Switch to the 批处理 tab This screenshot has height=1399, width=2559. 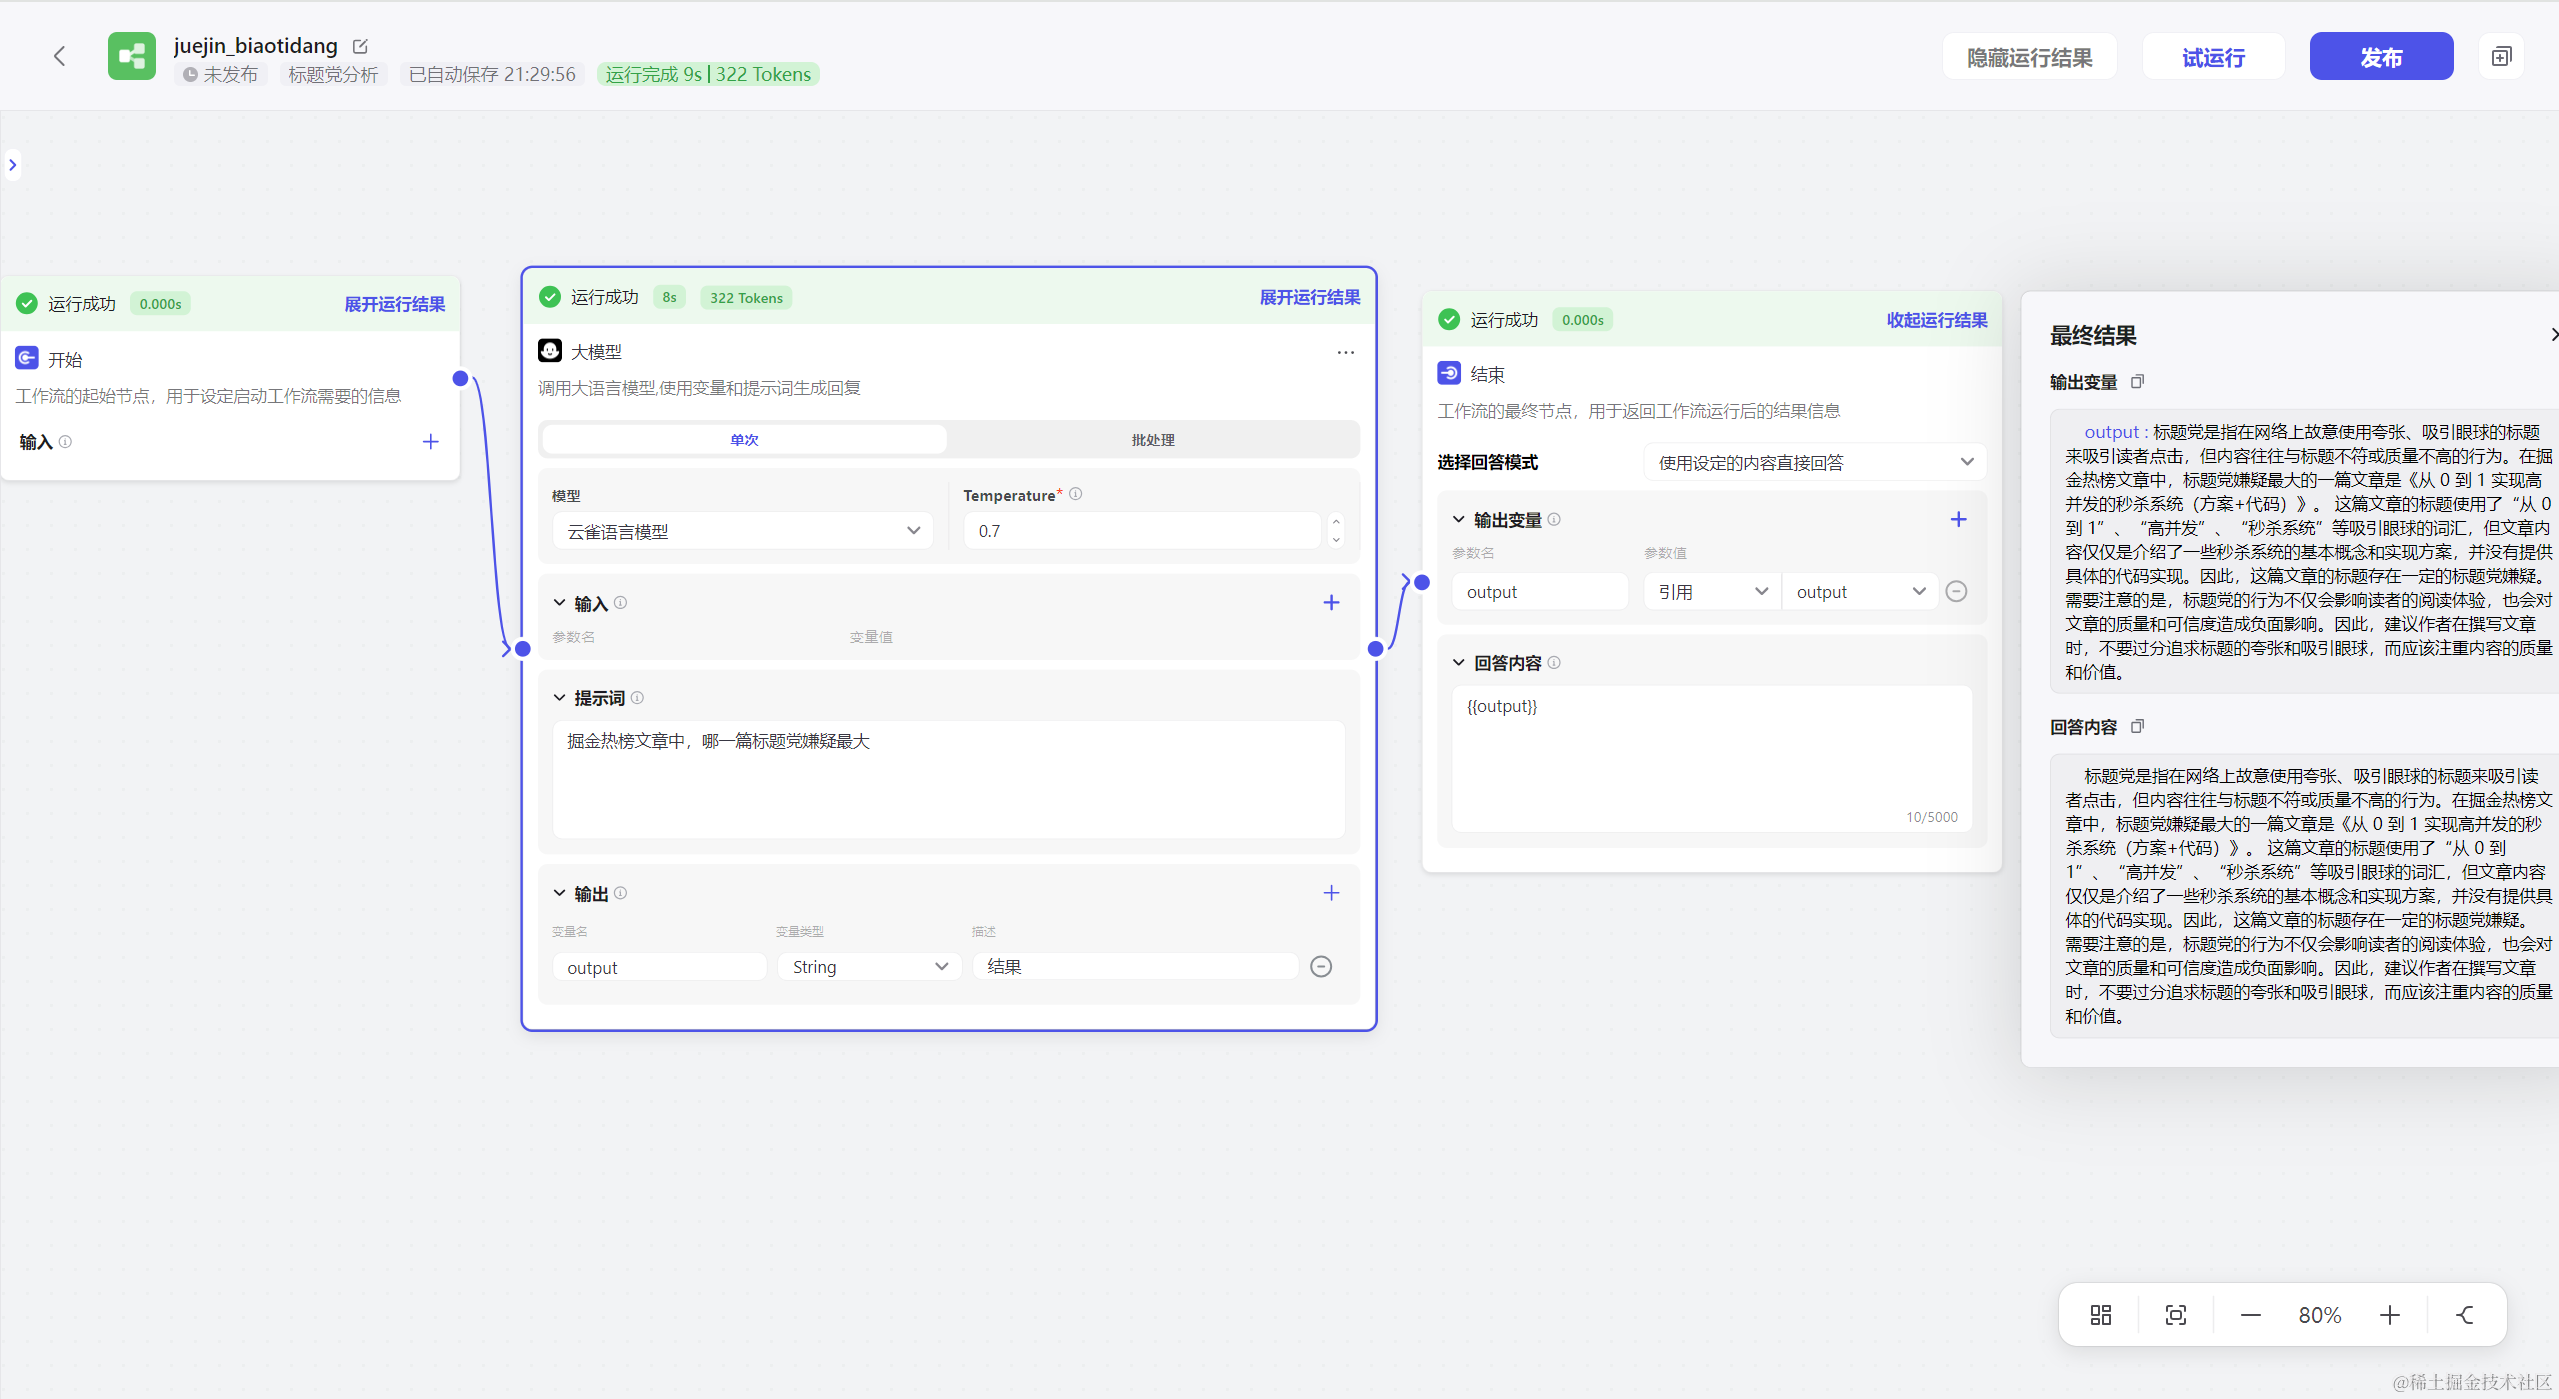pyautogui.click(x=1152, y=440)
